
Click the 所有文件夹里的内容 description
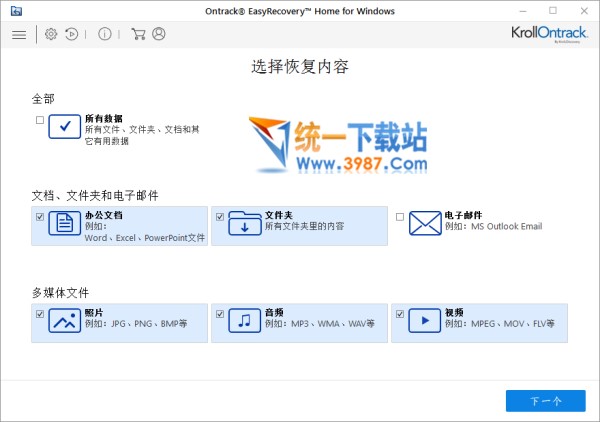point(305,226)
